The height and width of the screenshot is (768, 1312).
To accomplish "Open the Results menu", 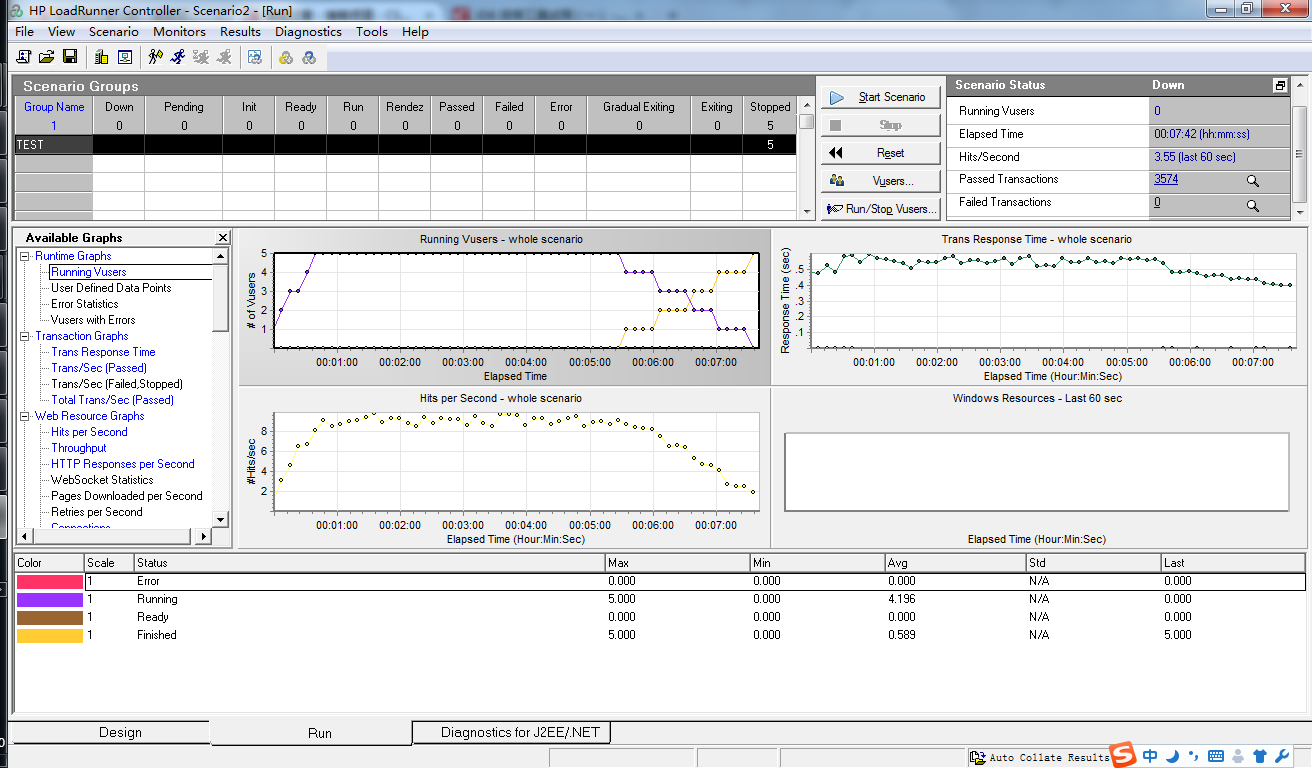I will (x=240, y=32).
